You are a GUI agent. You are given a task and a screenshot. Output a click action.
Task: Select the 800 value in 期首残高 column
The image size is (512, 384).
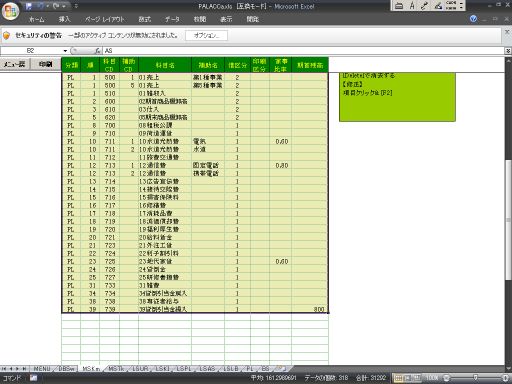click(x=310, y=309)
